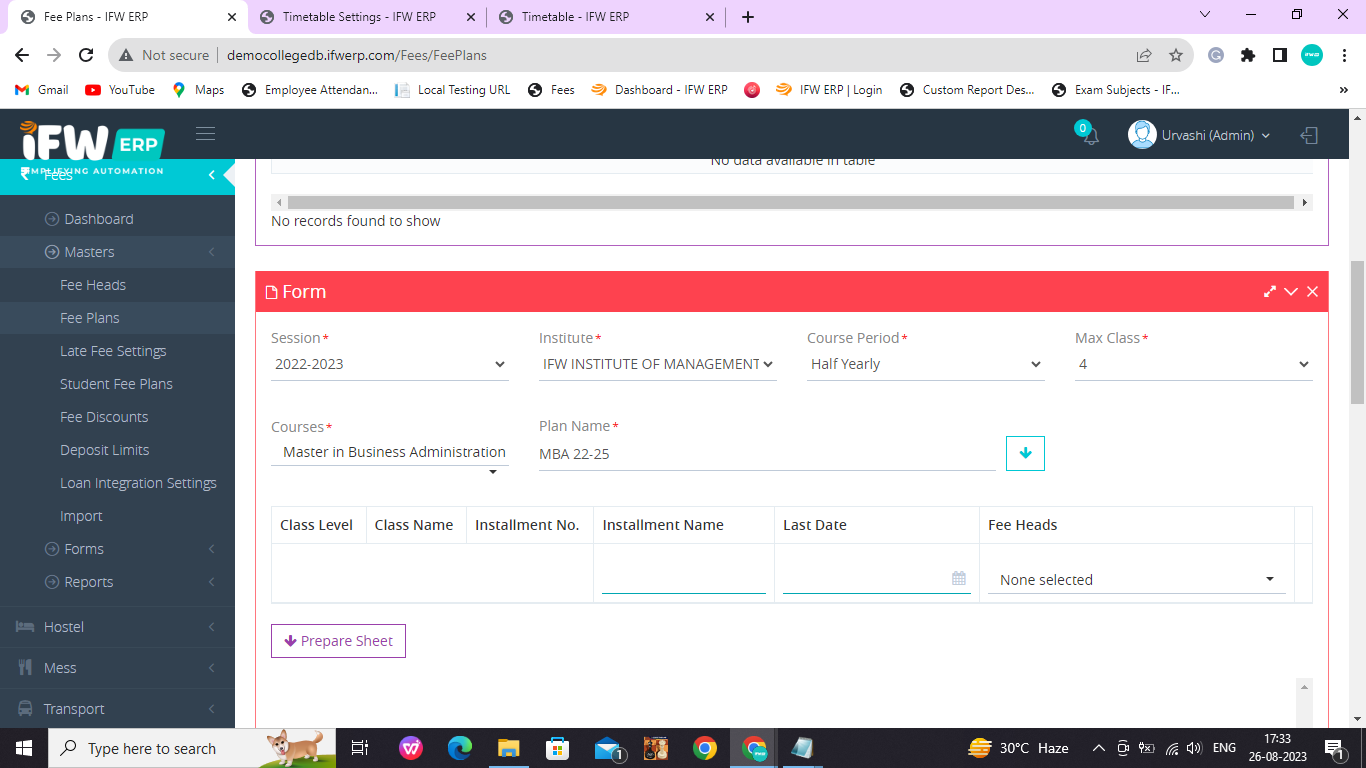Image resolution: width=1366 pixels, height=768 pixels.
Task: Click the Windows taskbar search box
Action: 190,748
